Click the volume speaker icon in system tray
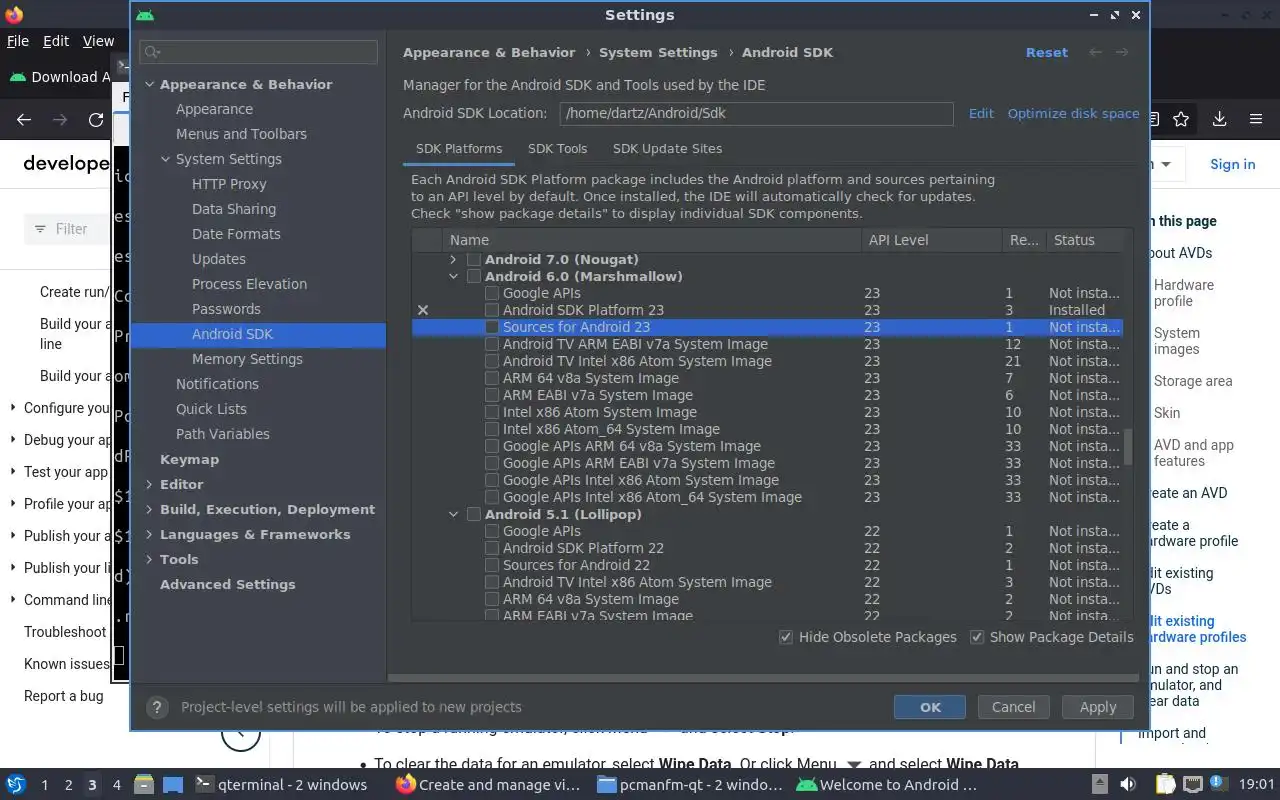1280x800 pixels. pos(1127,785)
